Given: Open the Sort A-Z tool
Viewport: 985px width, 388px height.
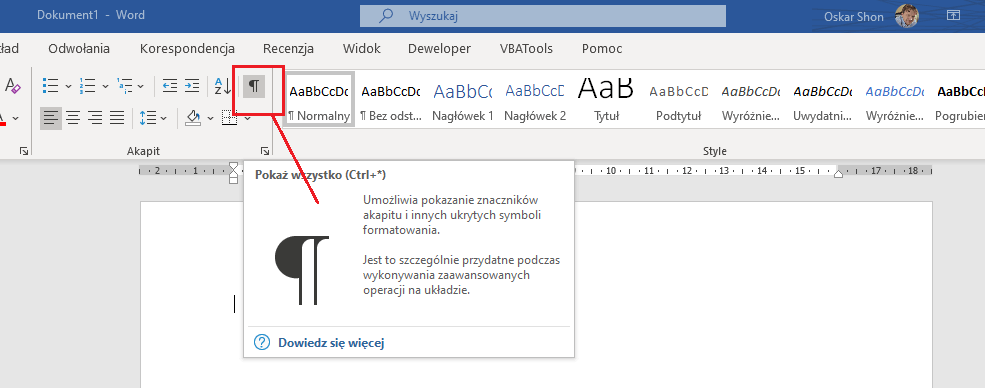Looking at the screenshot, I should pyautogui.click(x=222, y=85).
